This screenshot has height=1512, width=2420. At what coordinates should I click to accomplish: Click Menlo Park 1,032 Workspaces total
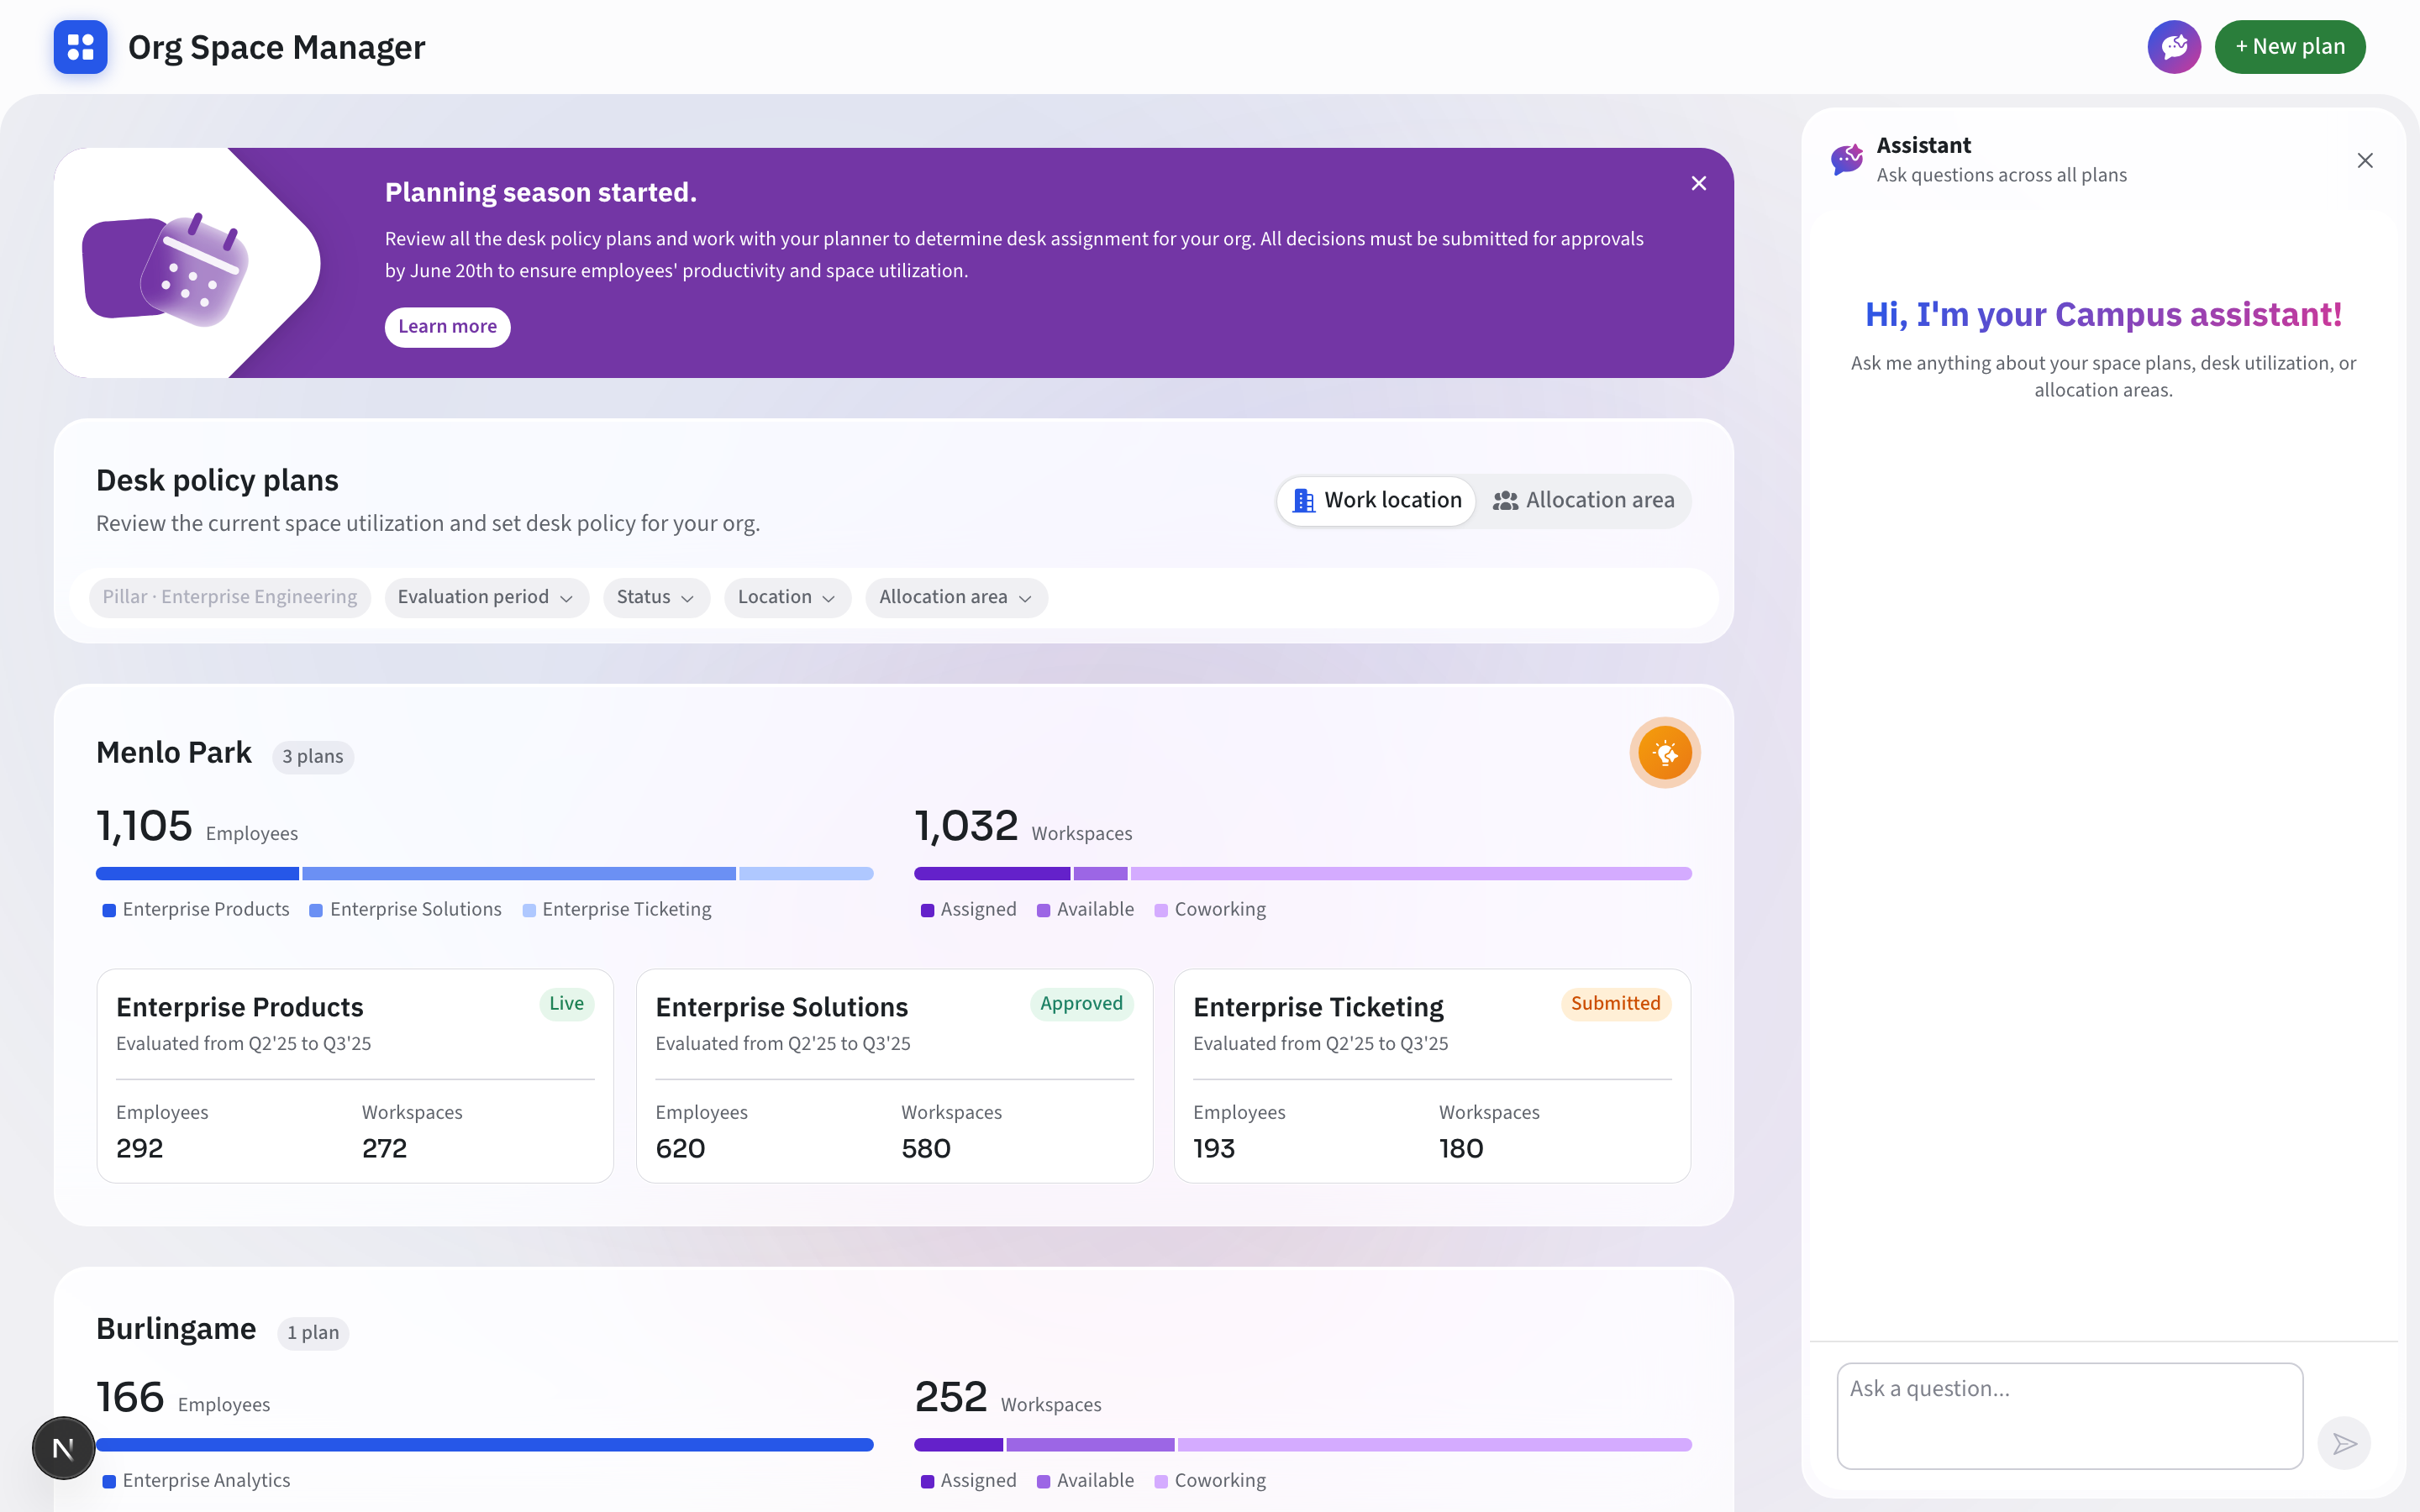click(1023, 826)
